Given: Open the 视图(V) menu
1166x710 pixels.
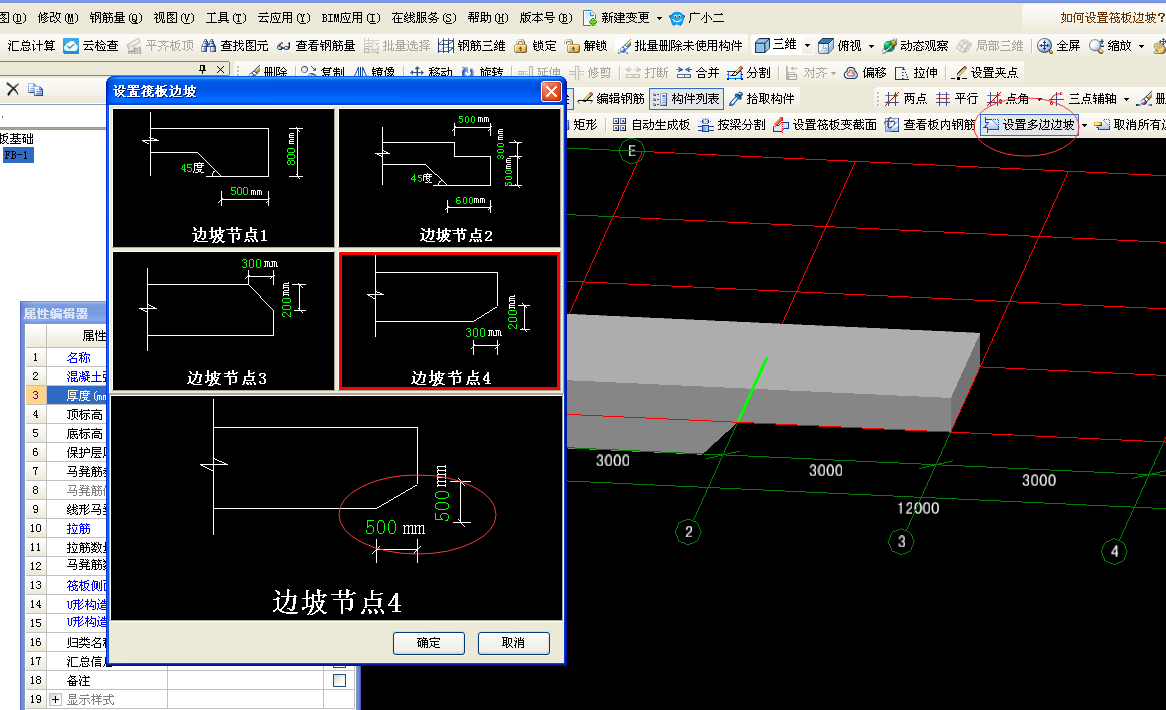Looking at the screenshot, I should 173,18.
